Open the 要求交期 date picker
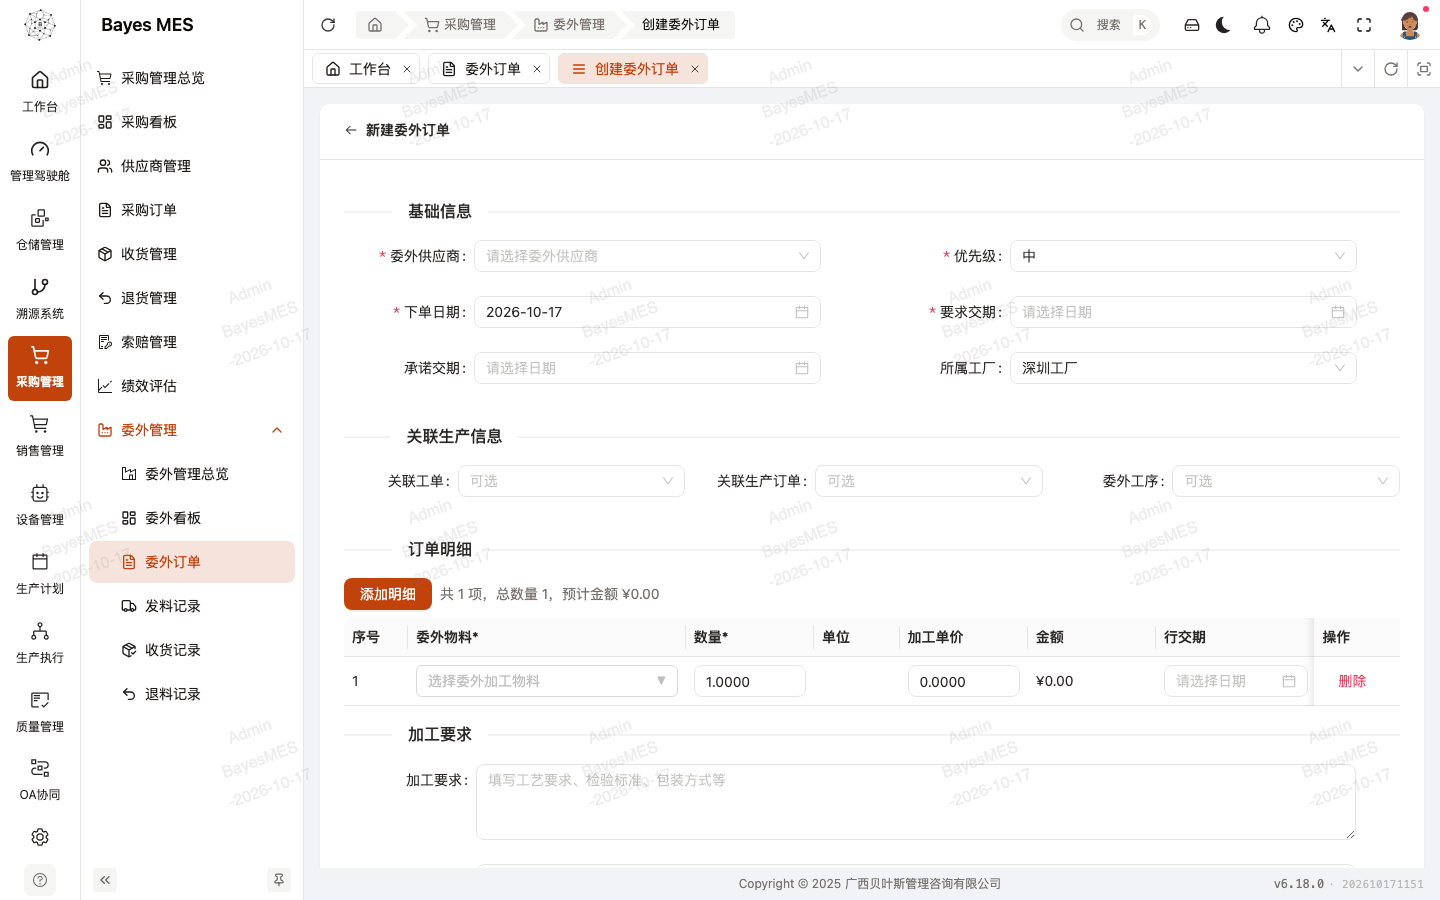1440x900 pixels. click(1183, 312)
